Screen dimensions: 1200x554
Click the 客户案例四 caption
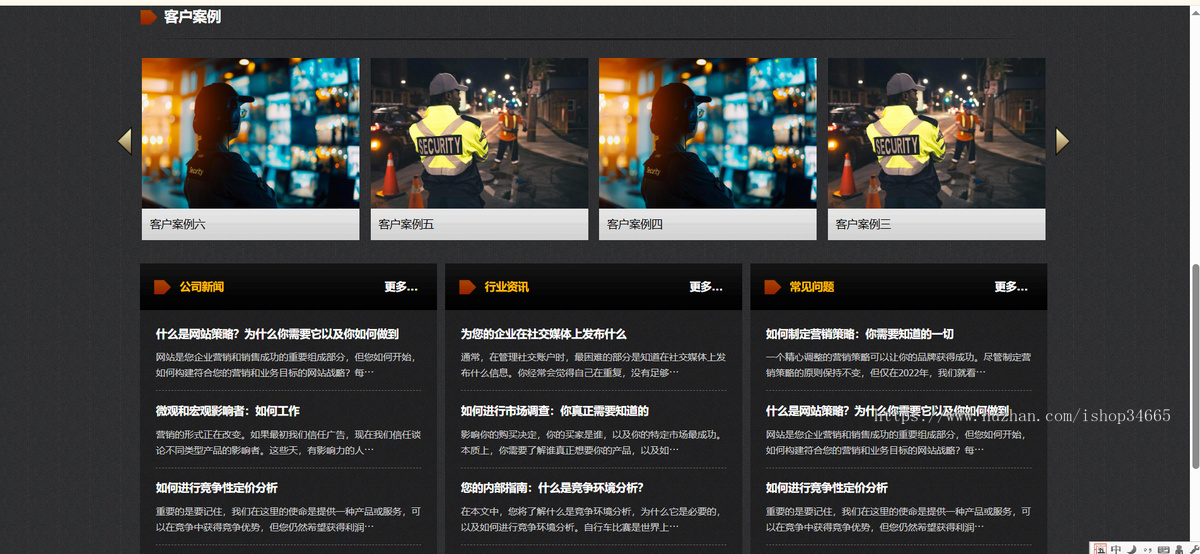635,225
